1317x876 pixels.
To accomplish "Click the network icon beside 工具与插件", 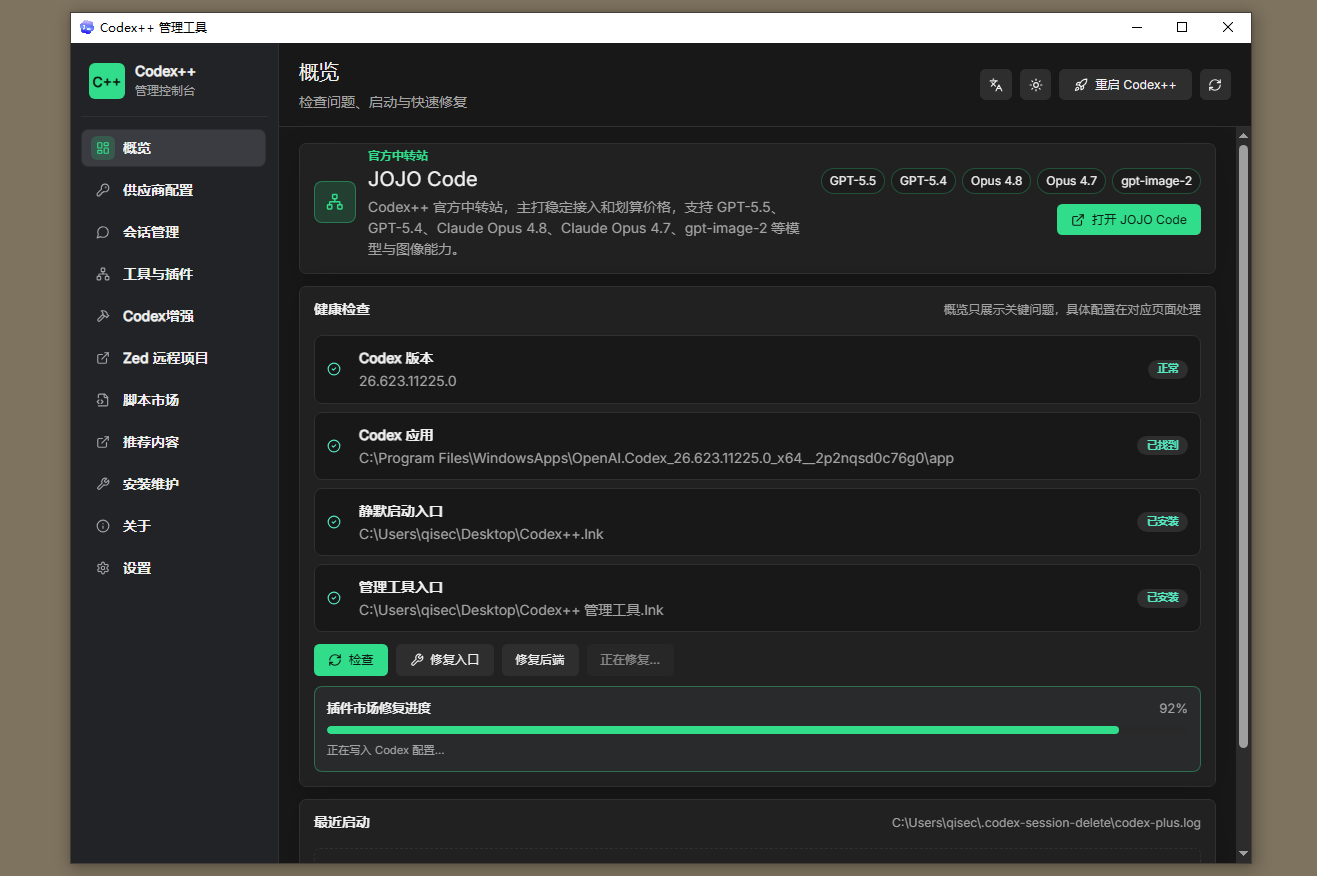I will (102, 274).
